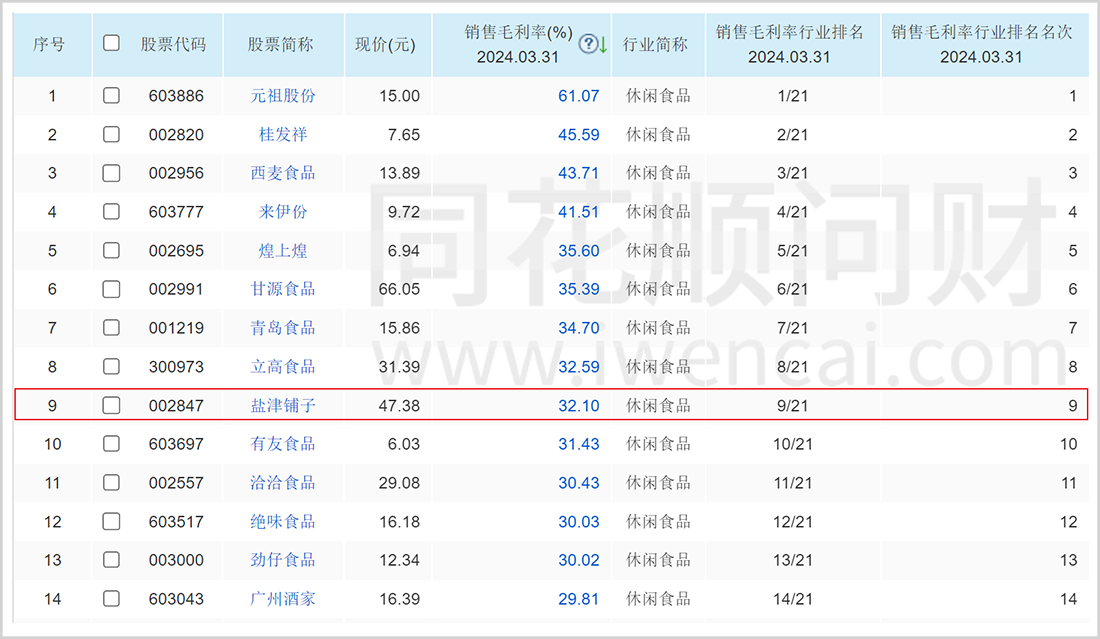Tick the checkbox for stock 603043
The width and height of the screenshot is (1100, 639).
click(x=111, y=598)
